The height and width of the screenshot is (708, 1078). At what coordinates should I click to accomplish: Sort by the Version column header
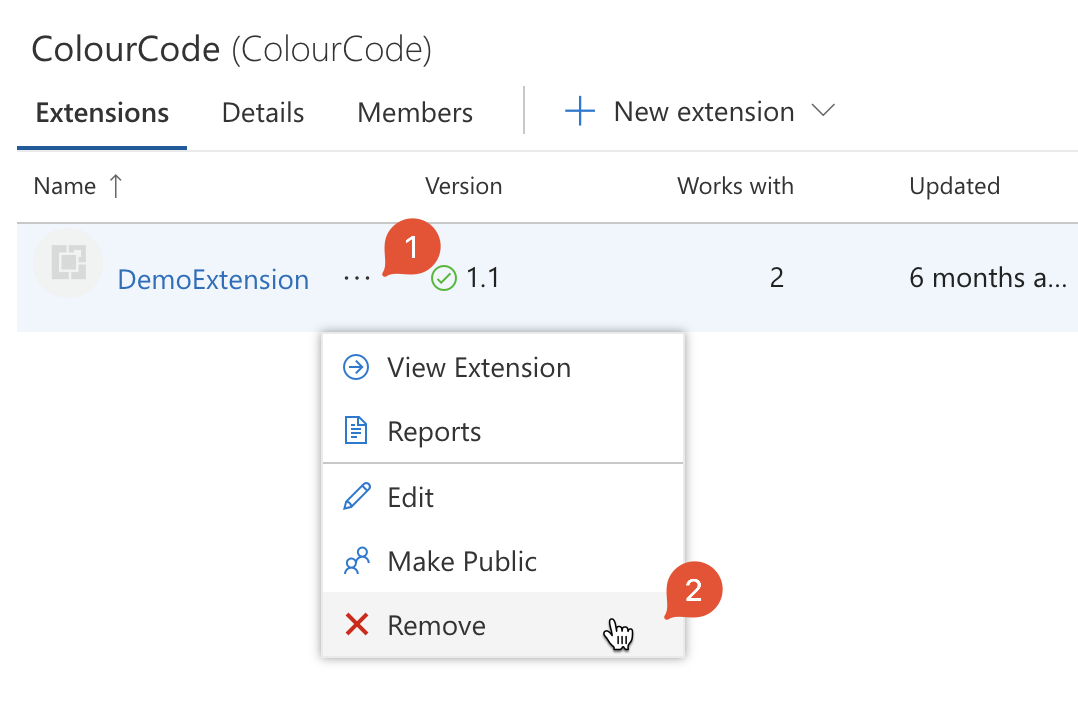(464, 186)
